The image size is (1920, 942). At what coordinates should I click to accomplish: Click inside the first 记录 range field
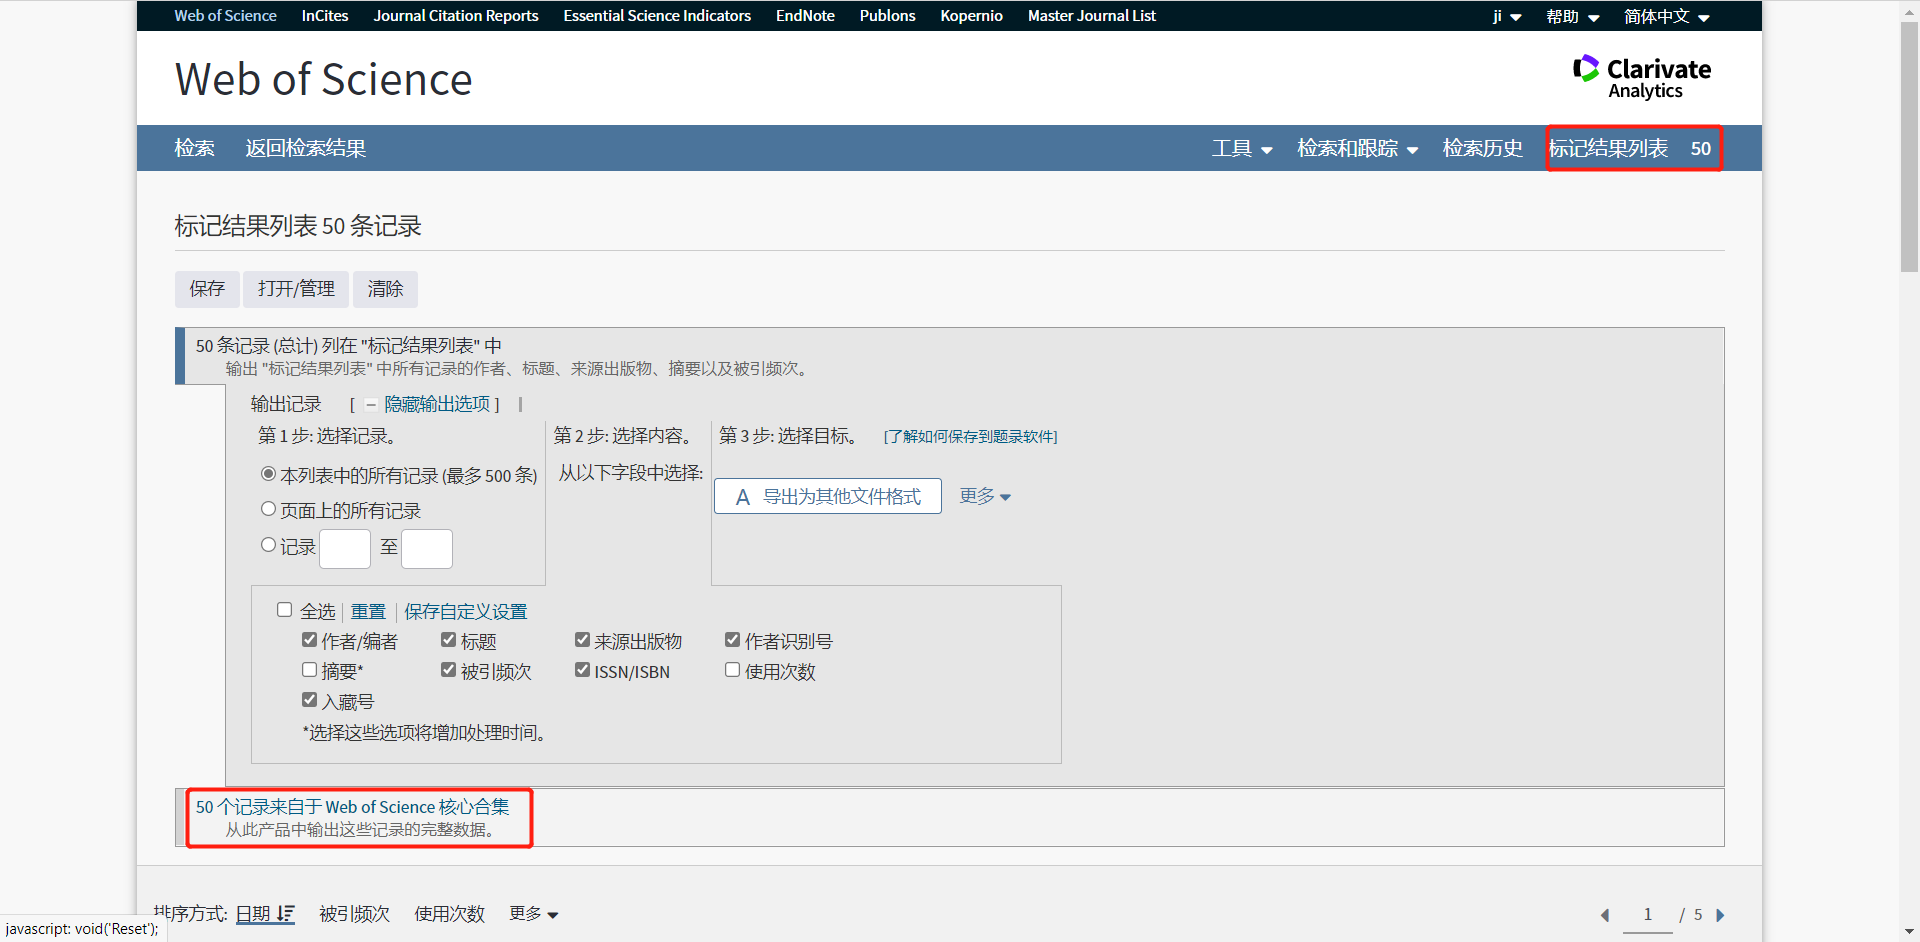[344, 548]
